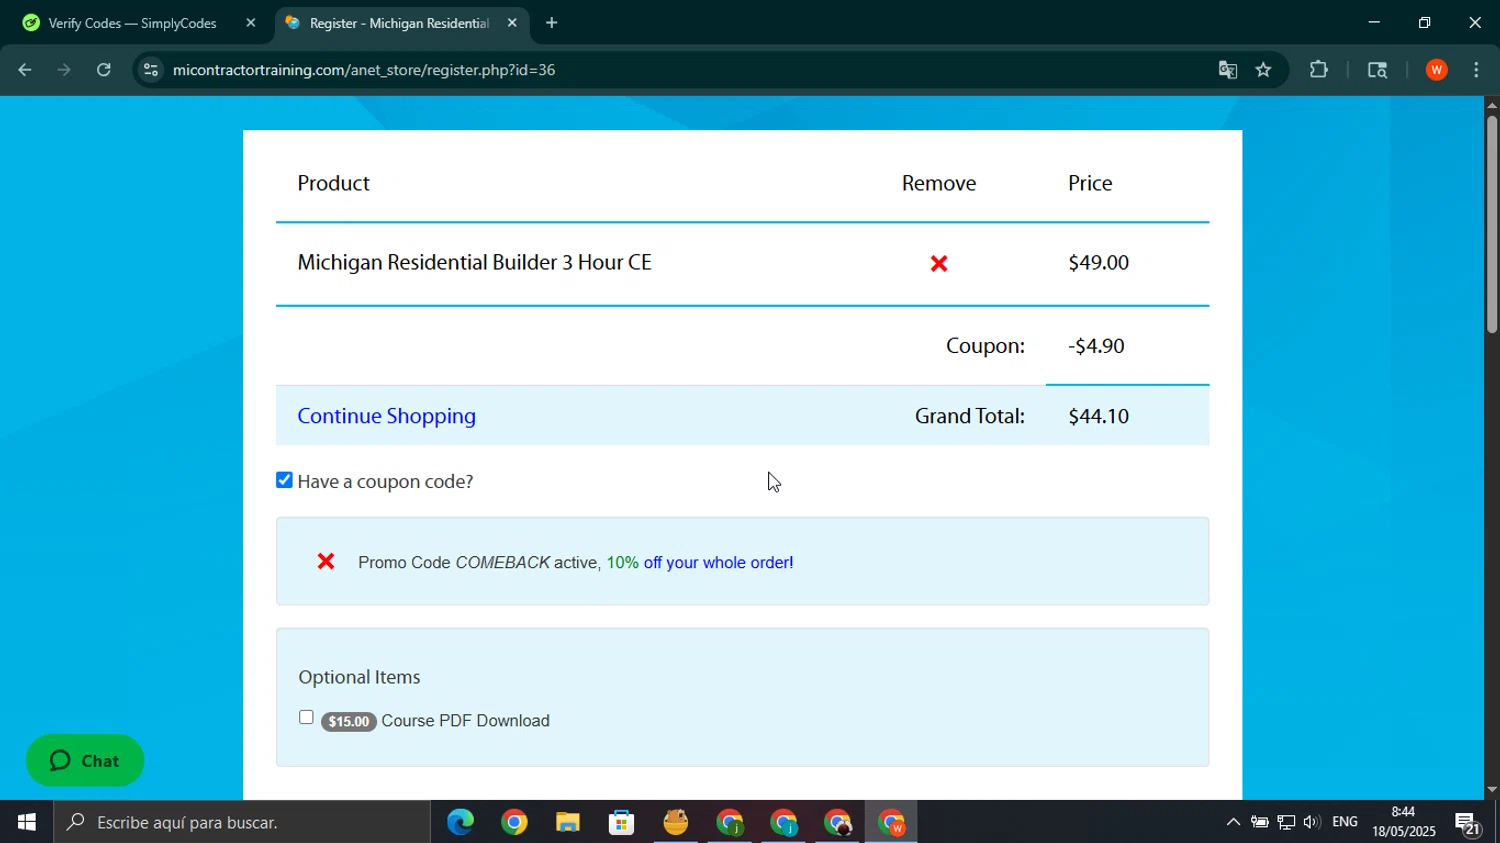This screenshot has width=1500, height=843.
Task: Remove the COMEBACK promo code with red X
Action: pyautogui.click(x=326, y=562)
